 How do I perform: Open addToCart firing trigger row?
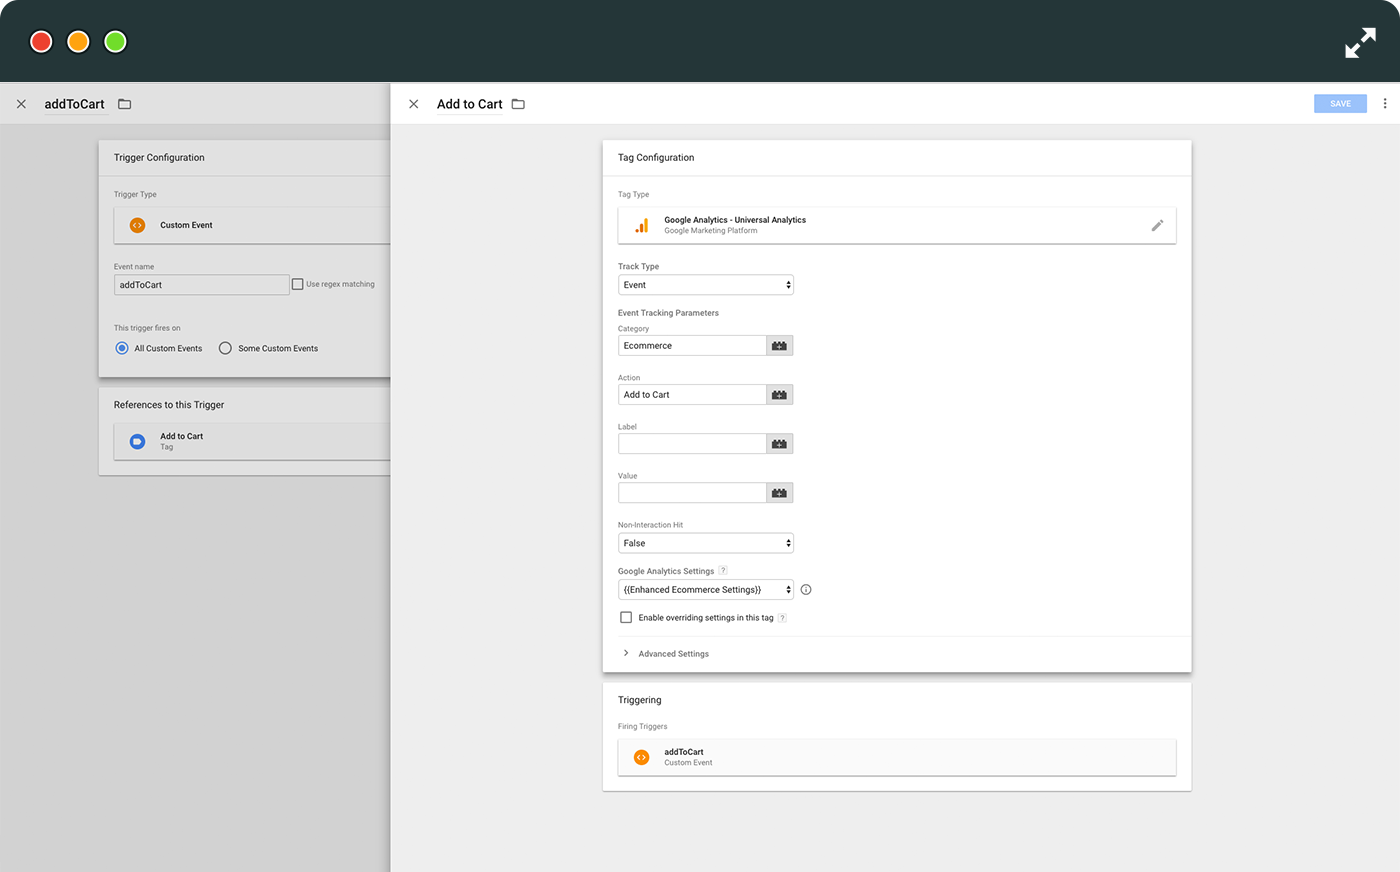(x=896, y=757)
